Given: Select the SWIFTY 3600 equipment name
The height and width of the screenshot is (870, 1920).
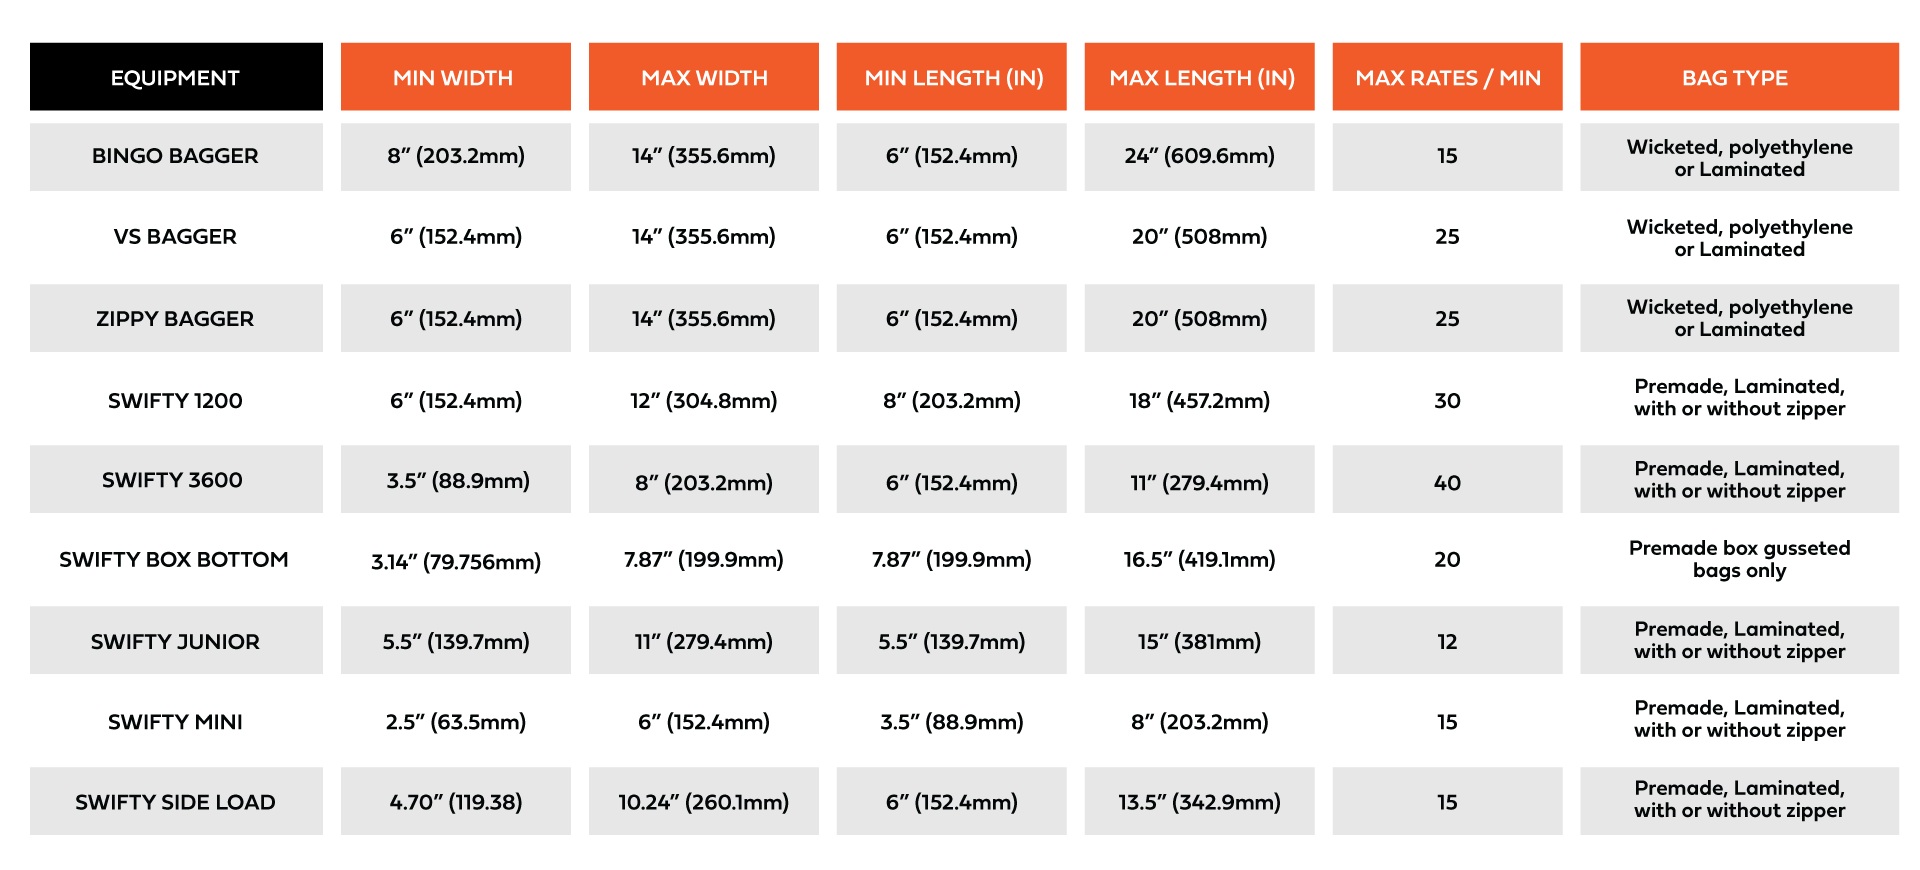Looking at the screenshot, I should click(172, 480).
